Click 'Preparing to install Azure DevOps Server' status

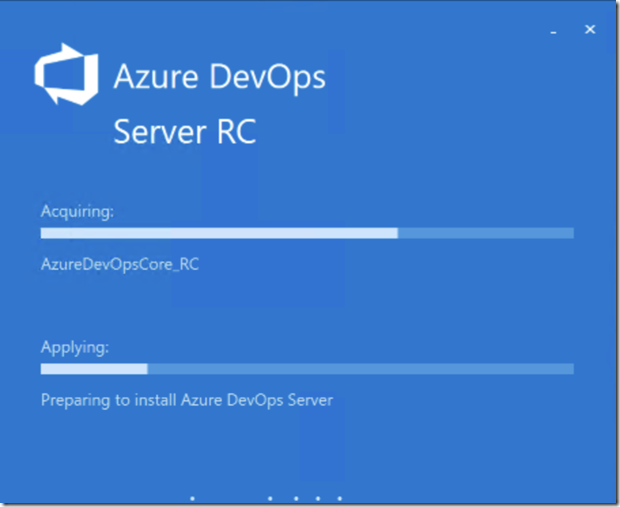click(187, 400)
